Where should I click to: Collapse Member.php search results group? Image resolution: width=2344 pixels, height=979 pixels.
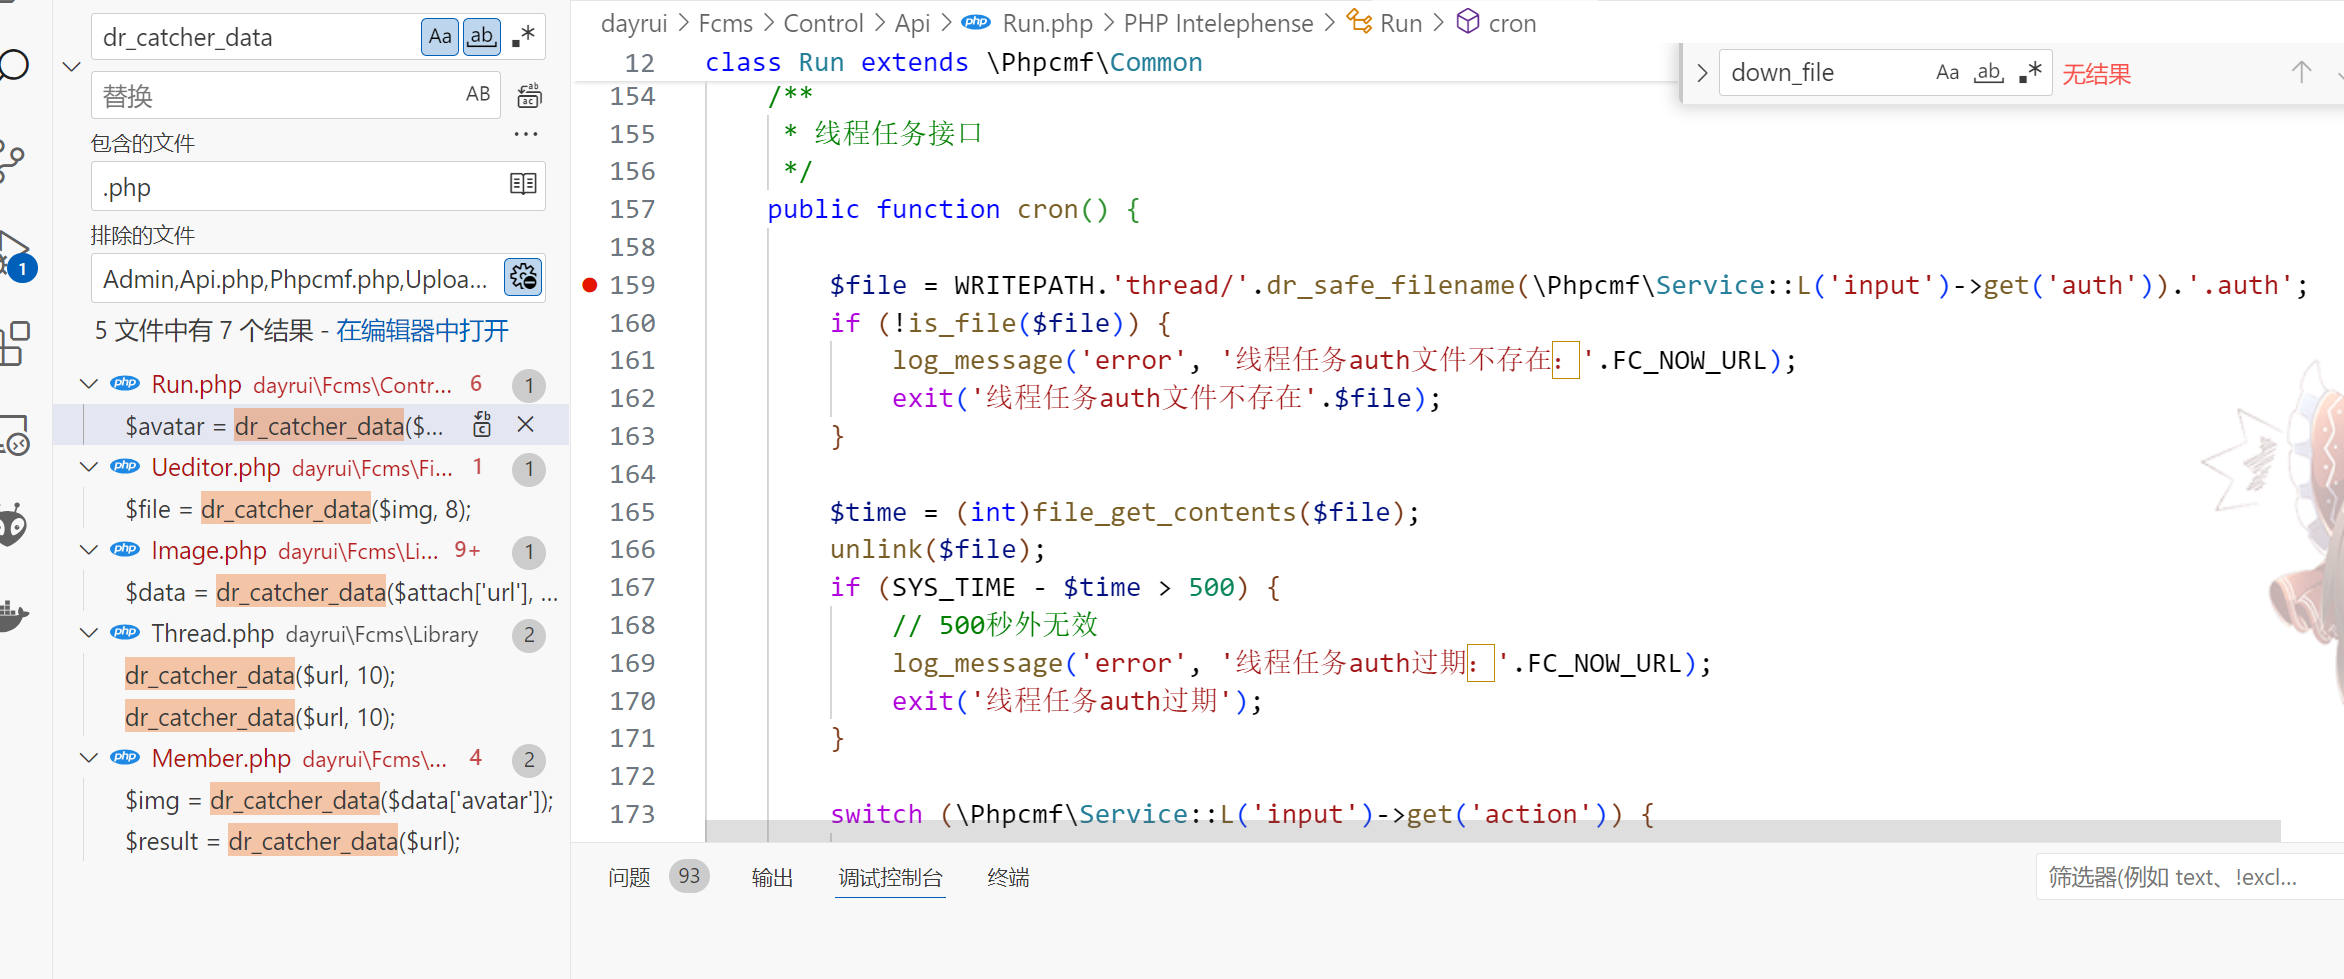pos(89,758)
